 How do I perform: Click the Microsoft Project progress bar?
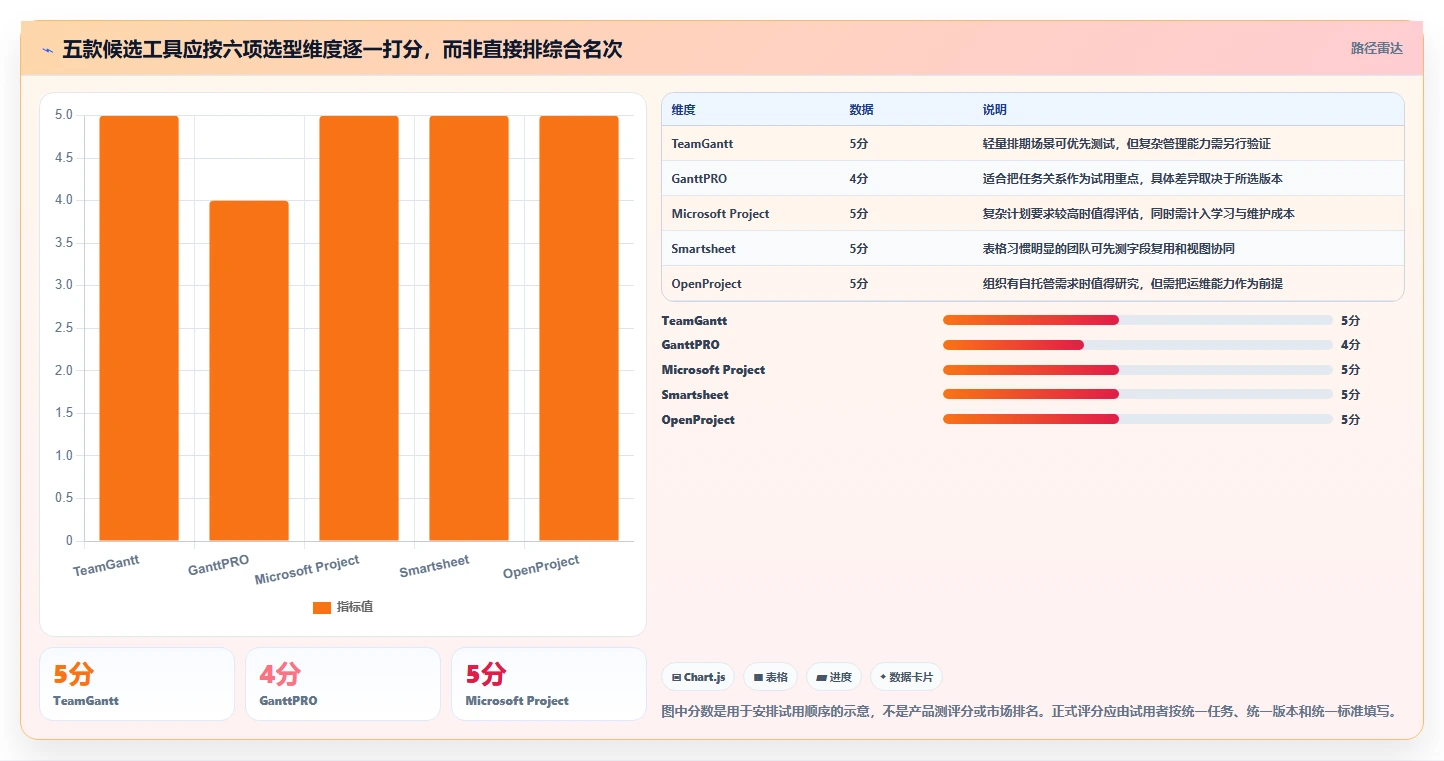[1137, 370]
